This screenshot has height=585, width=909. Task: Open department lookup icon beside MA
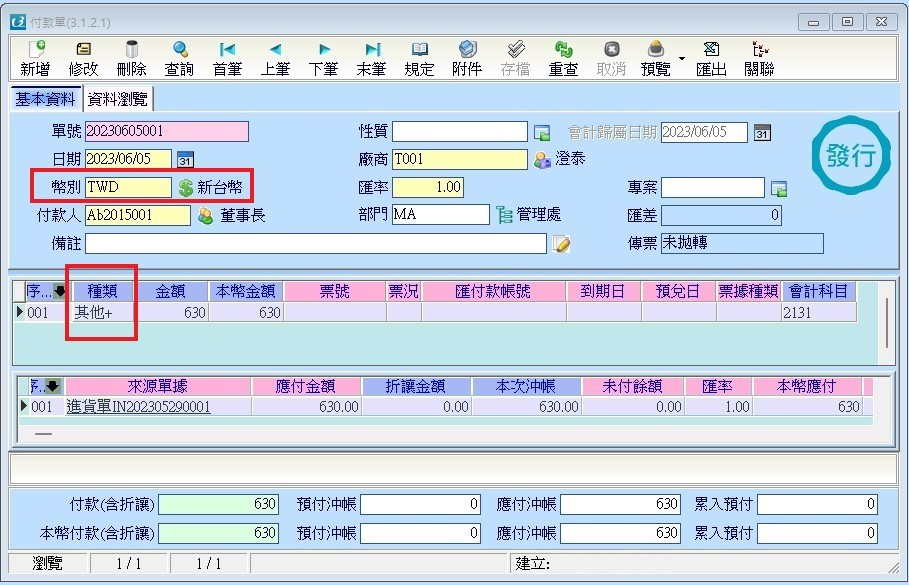point(504,215)
